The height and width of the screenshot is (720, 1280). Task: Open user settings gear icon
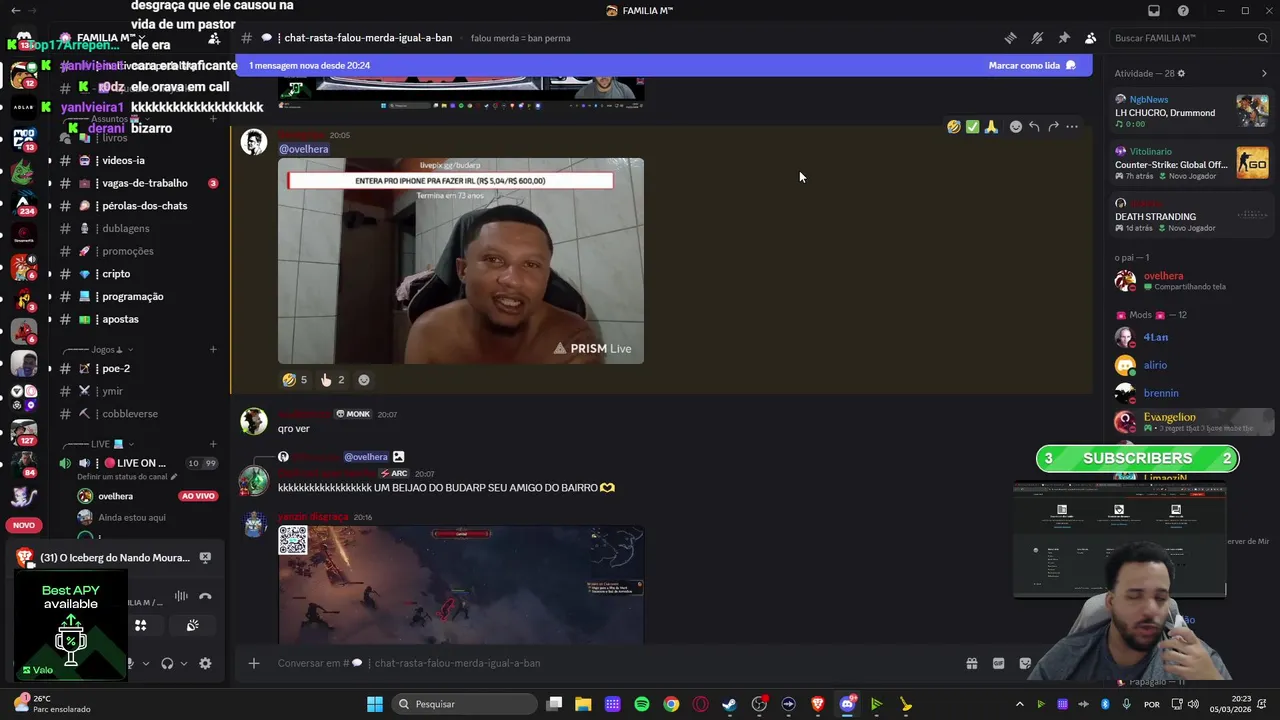tap(205, 663)
